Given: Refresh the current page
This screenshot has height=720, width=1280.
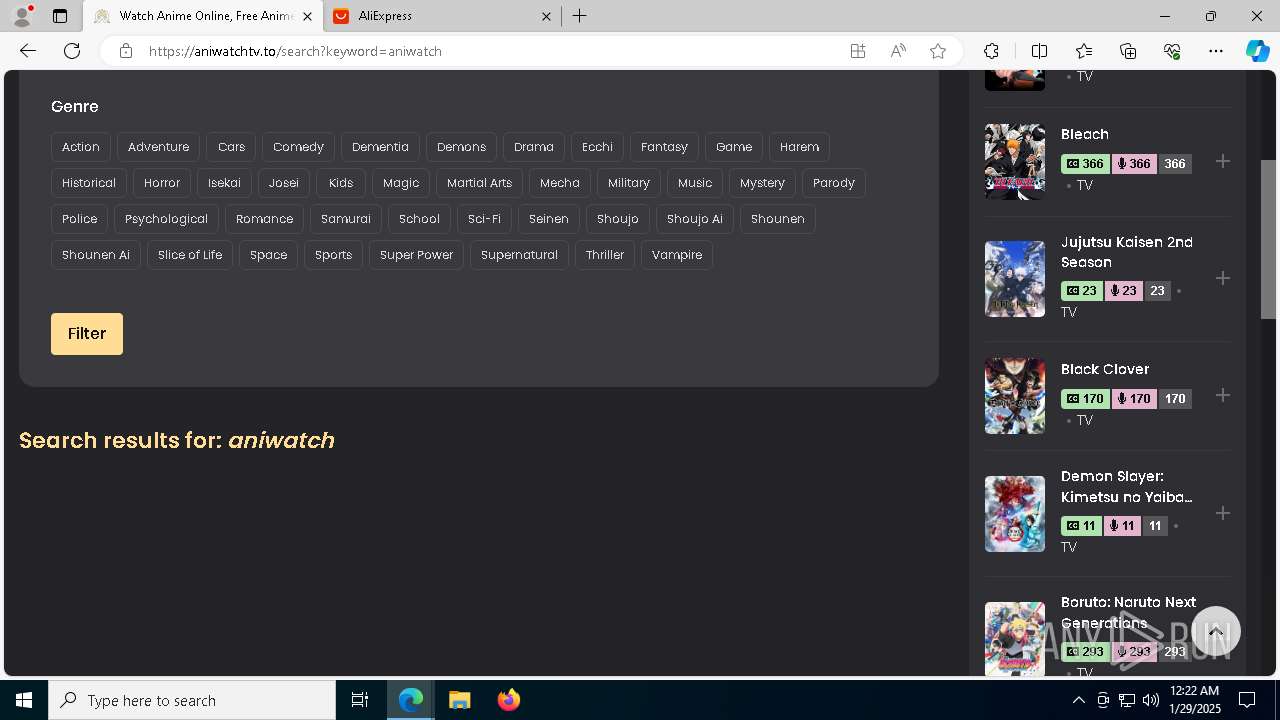Looking at the screenshot, I should tap(72, 51).
